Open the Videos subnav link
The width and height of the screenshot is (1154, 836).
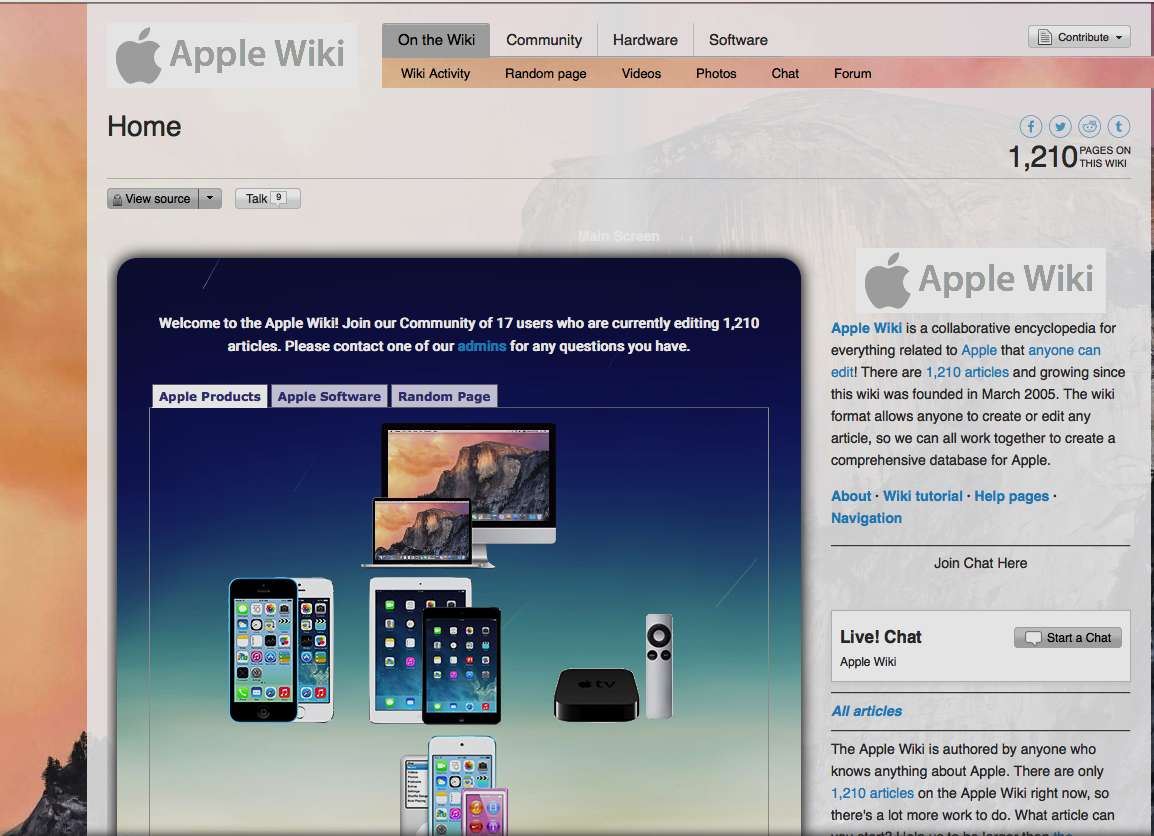pos(641,74)
